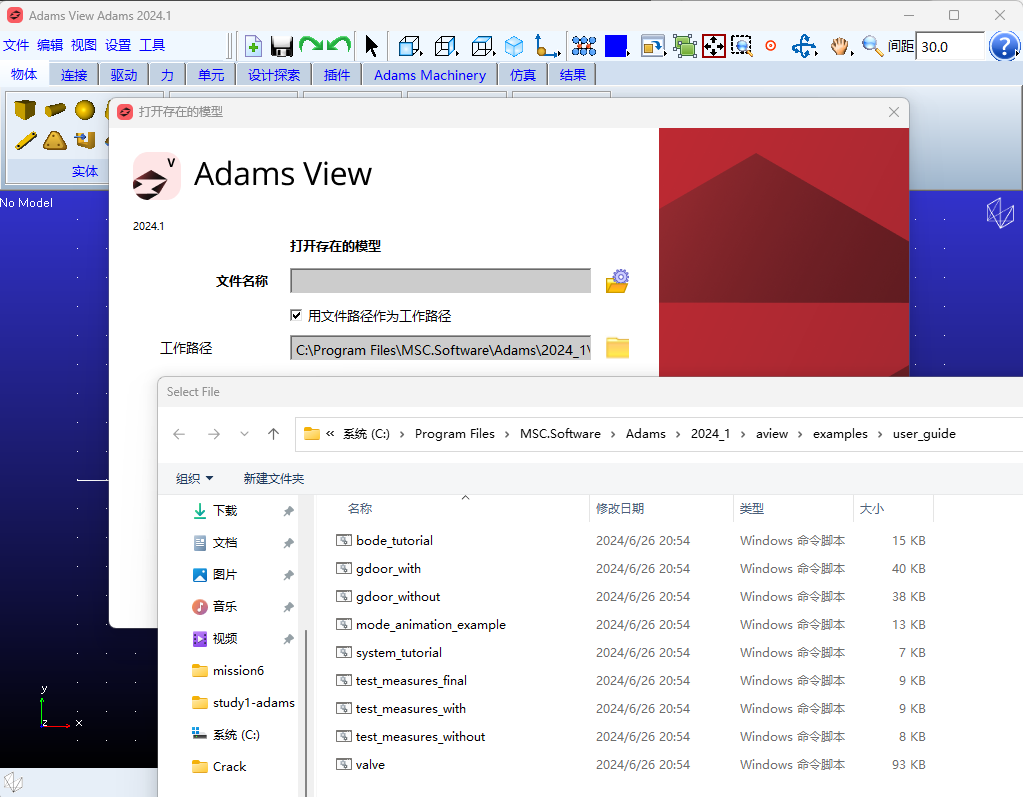Open the 文件 menu
The width and height of the screenshot is (1023, 797).
[16, 45]
